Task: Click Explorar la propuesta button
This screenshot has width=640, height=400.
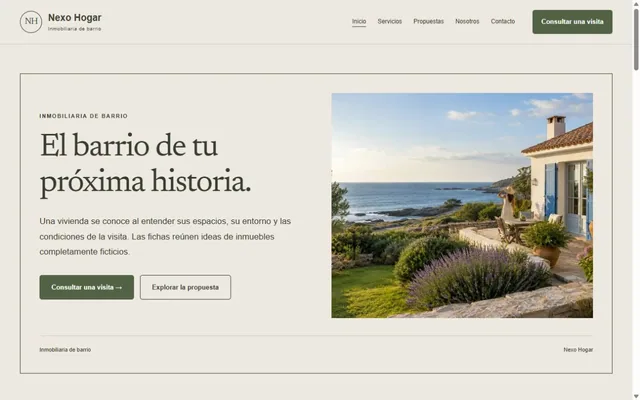Action: (185, 287)
